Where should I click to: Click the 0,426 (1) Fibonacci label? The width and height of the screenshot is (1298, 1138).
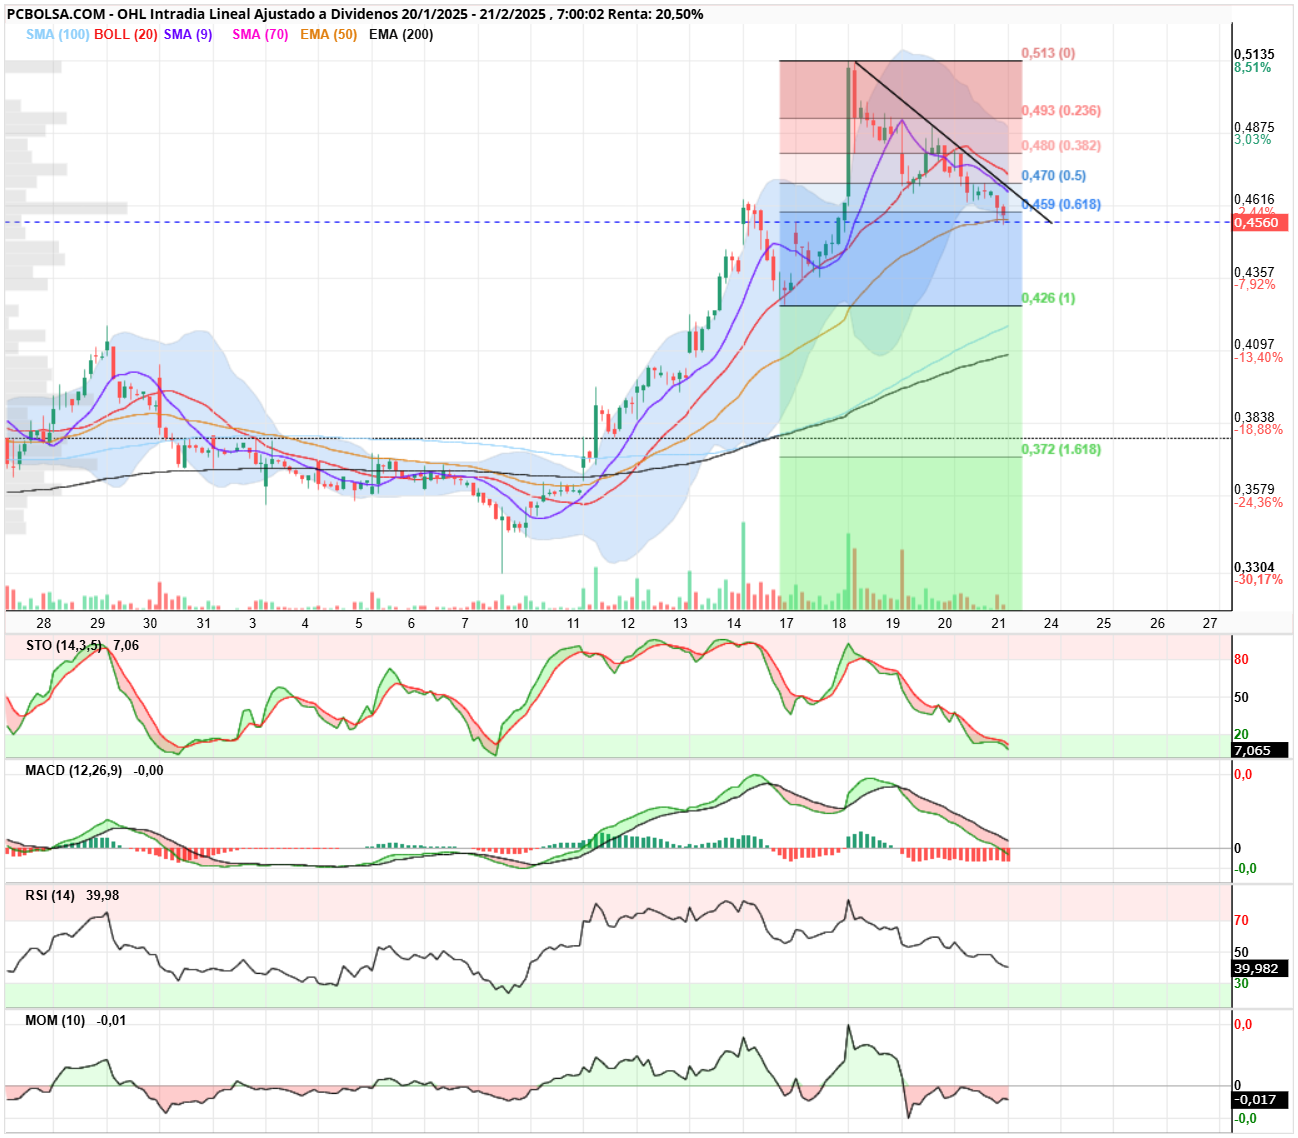1048,298
